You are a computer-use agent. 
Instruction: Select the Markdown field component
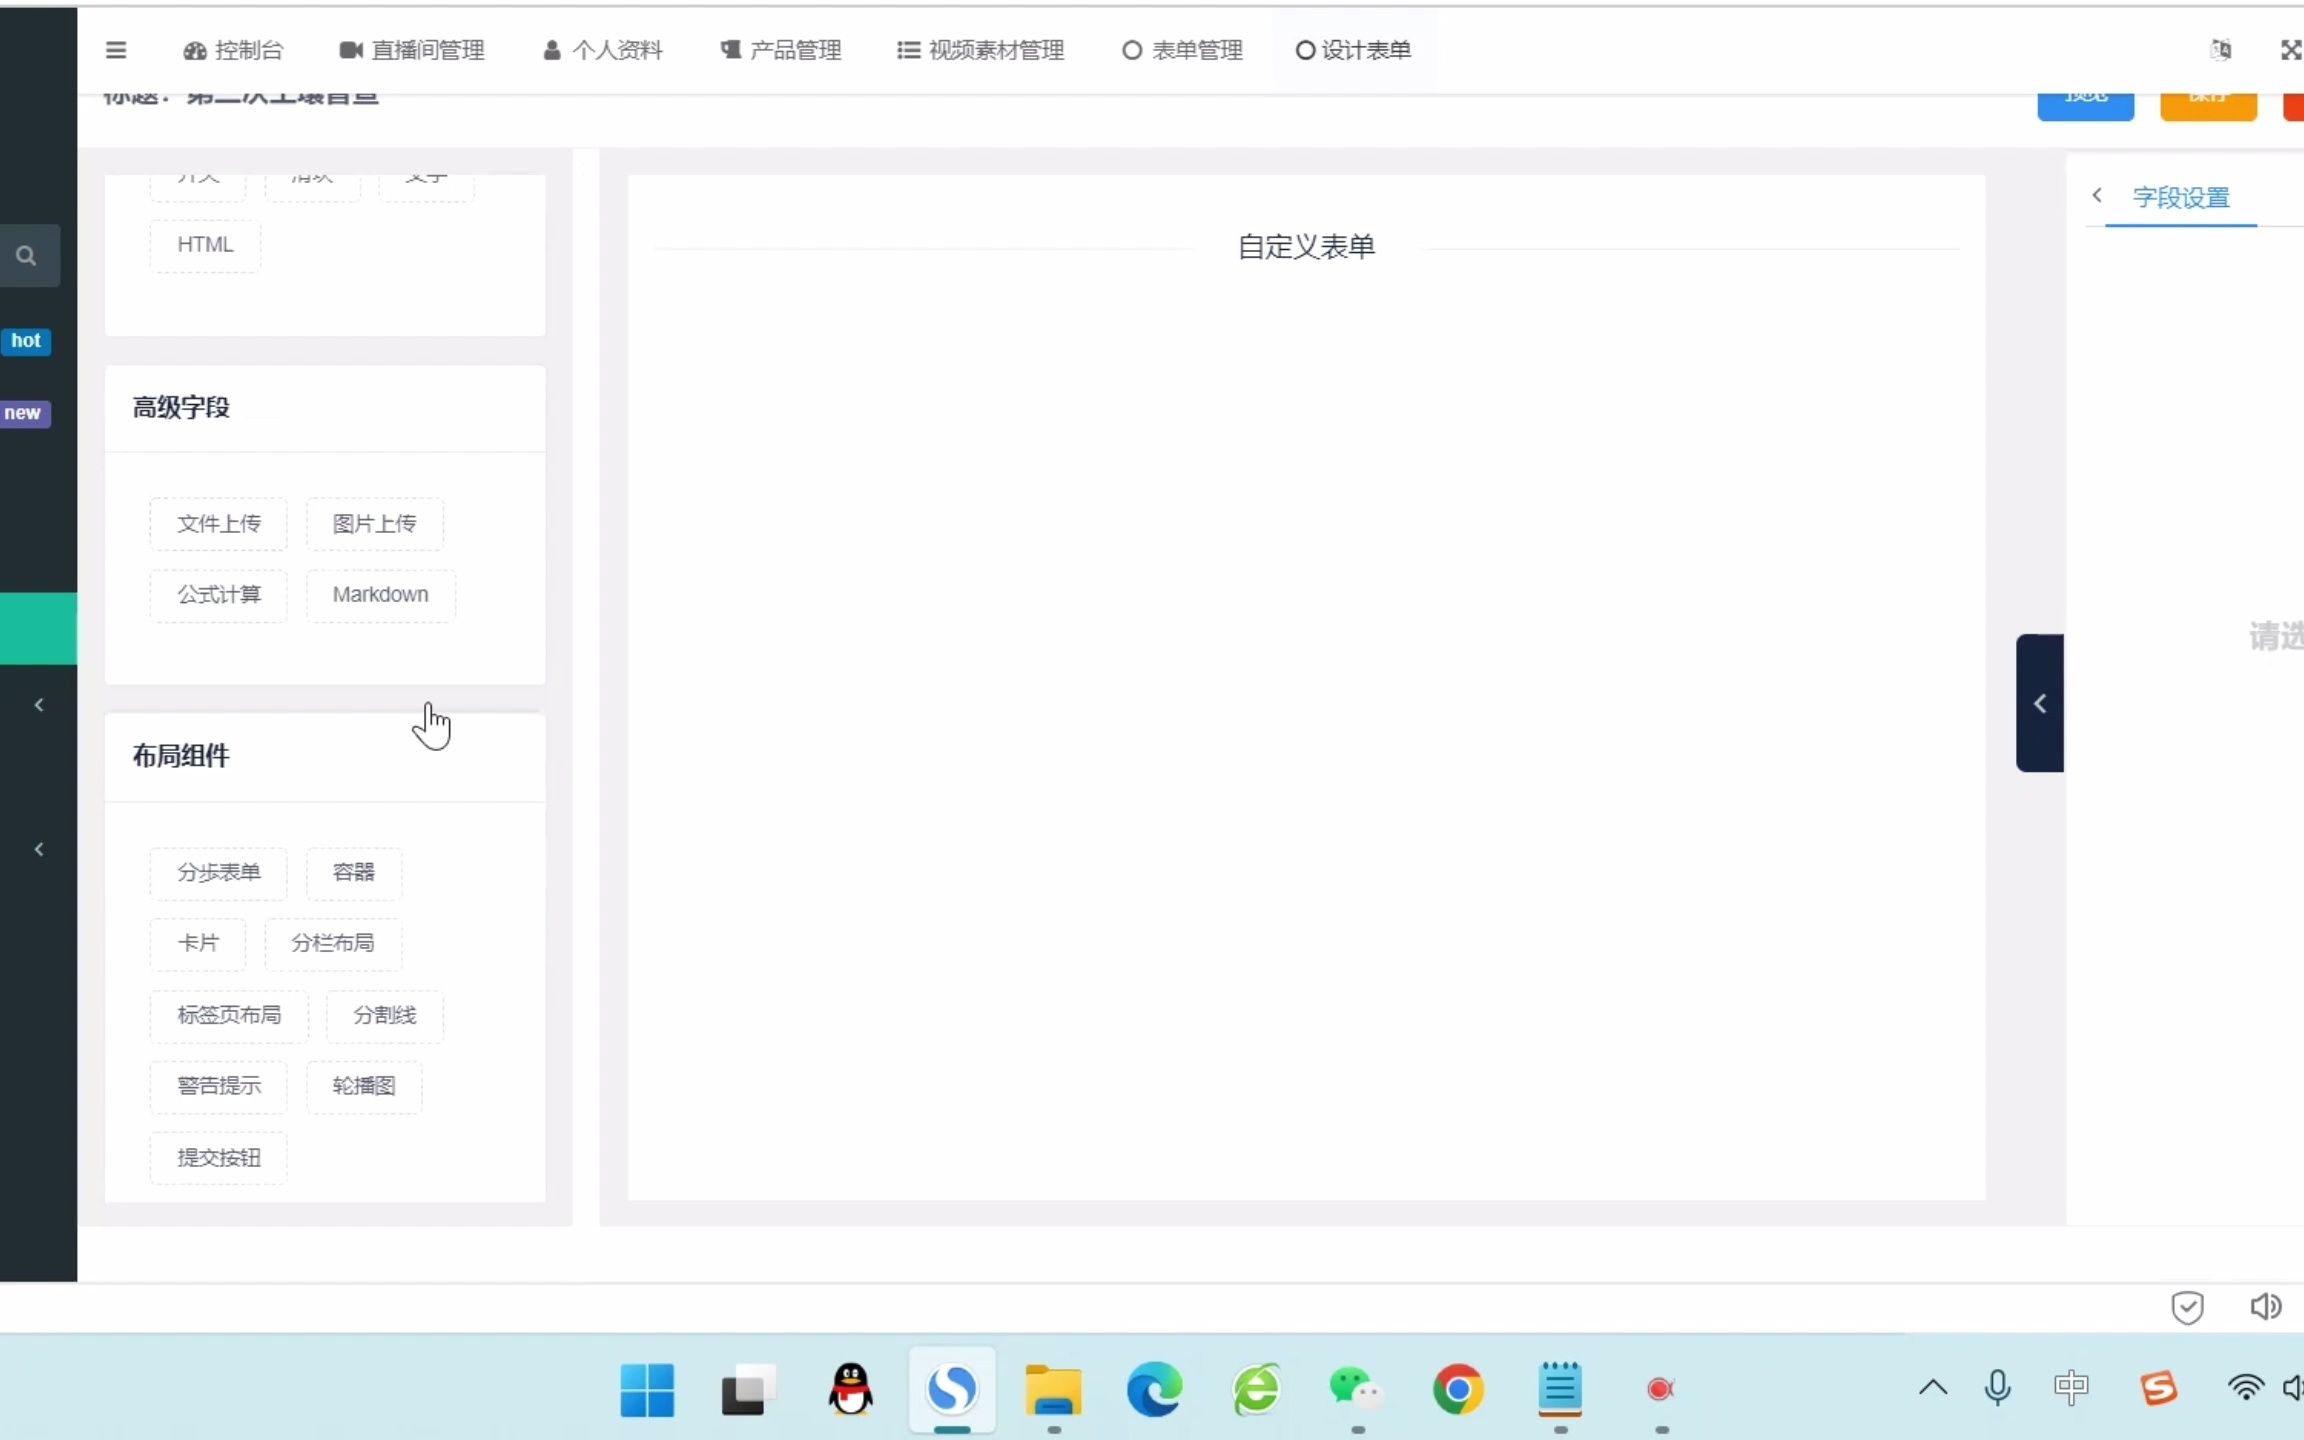click(x=380, y=594)
